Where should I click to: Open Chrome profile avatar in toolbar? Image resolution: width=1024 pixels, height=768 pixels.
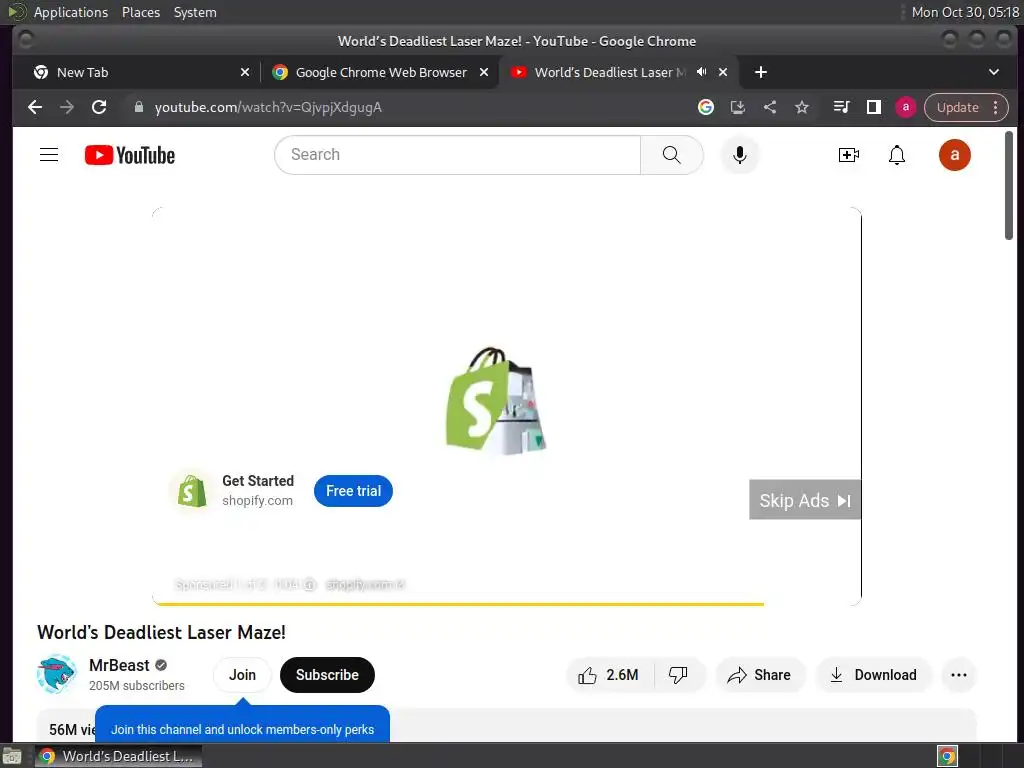[x=905, y=107]
